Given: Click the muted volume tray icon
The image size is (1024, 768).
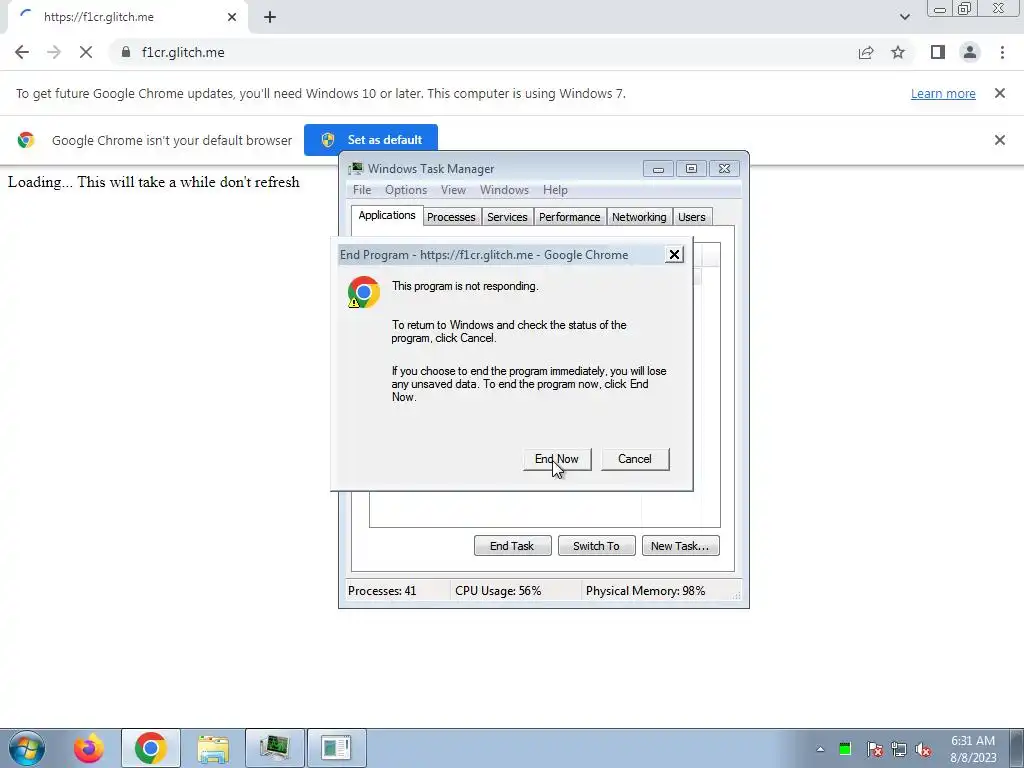Looking at the screenshot, I should 923,749.
